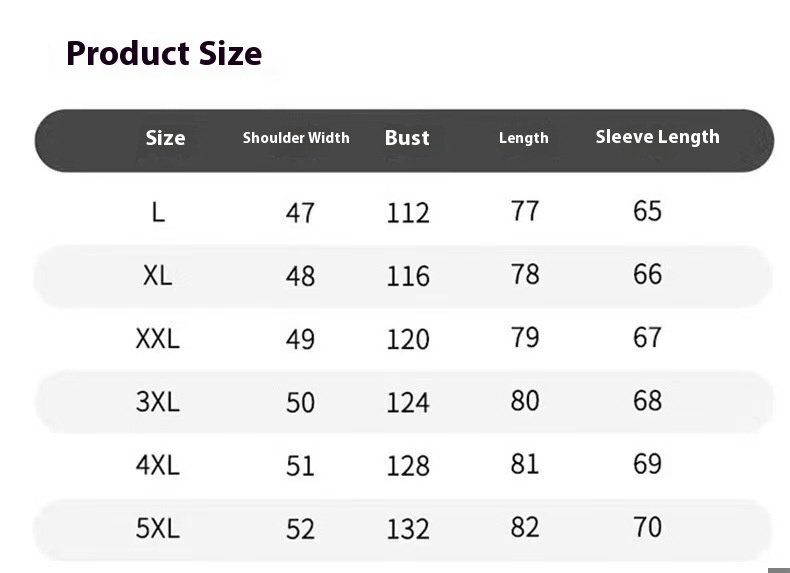Click bust value 112 for size L
Image resolution: width=790 pixels, height=573 pixels.
click(x=408, y=213)
